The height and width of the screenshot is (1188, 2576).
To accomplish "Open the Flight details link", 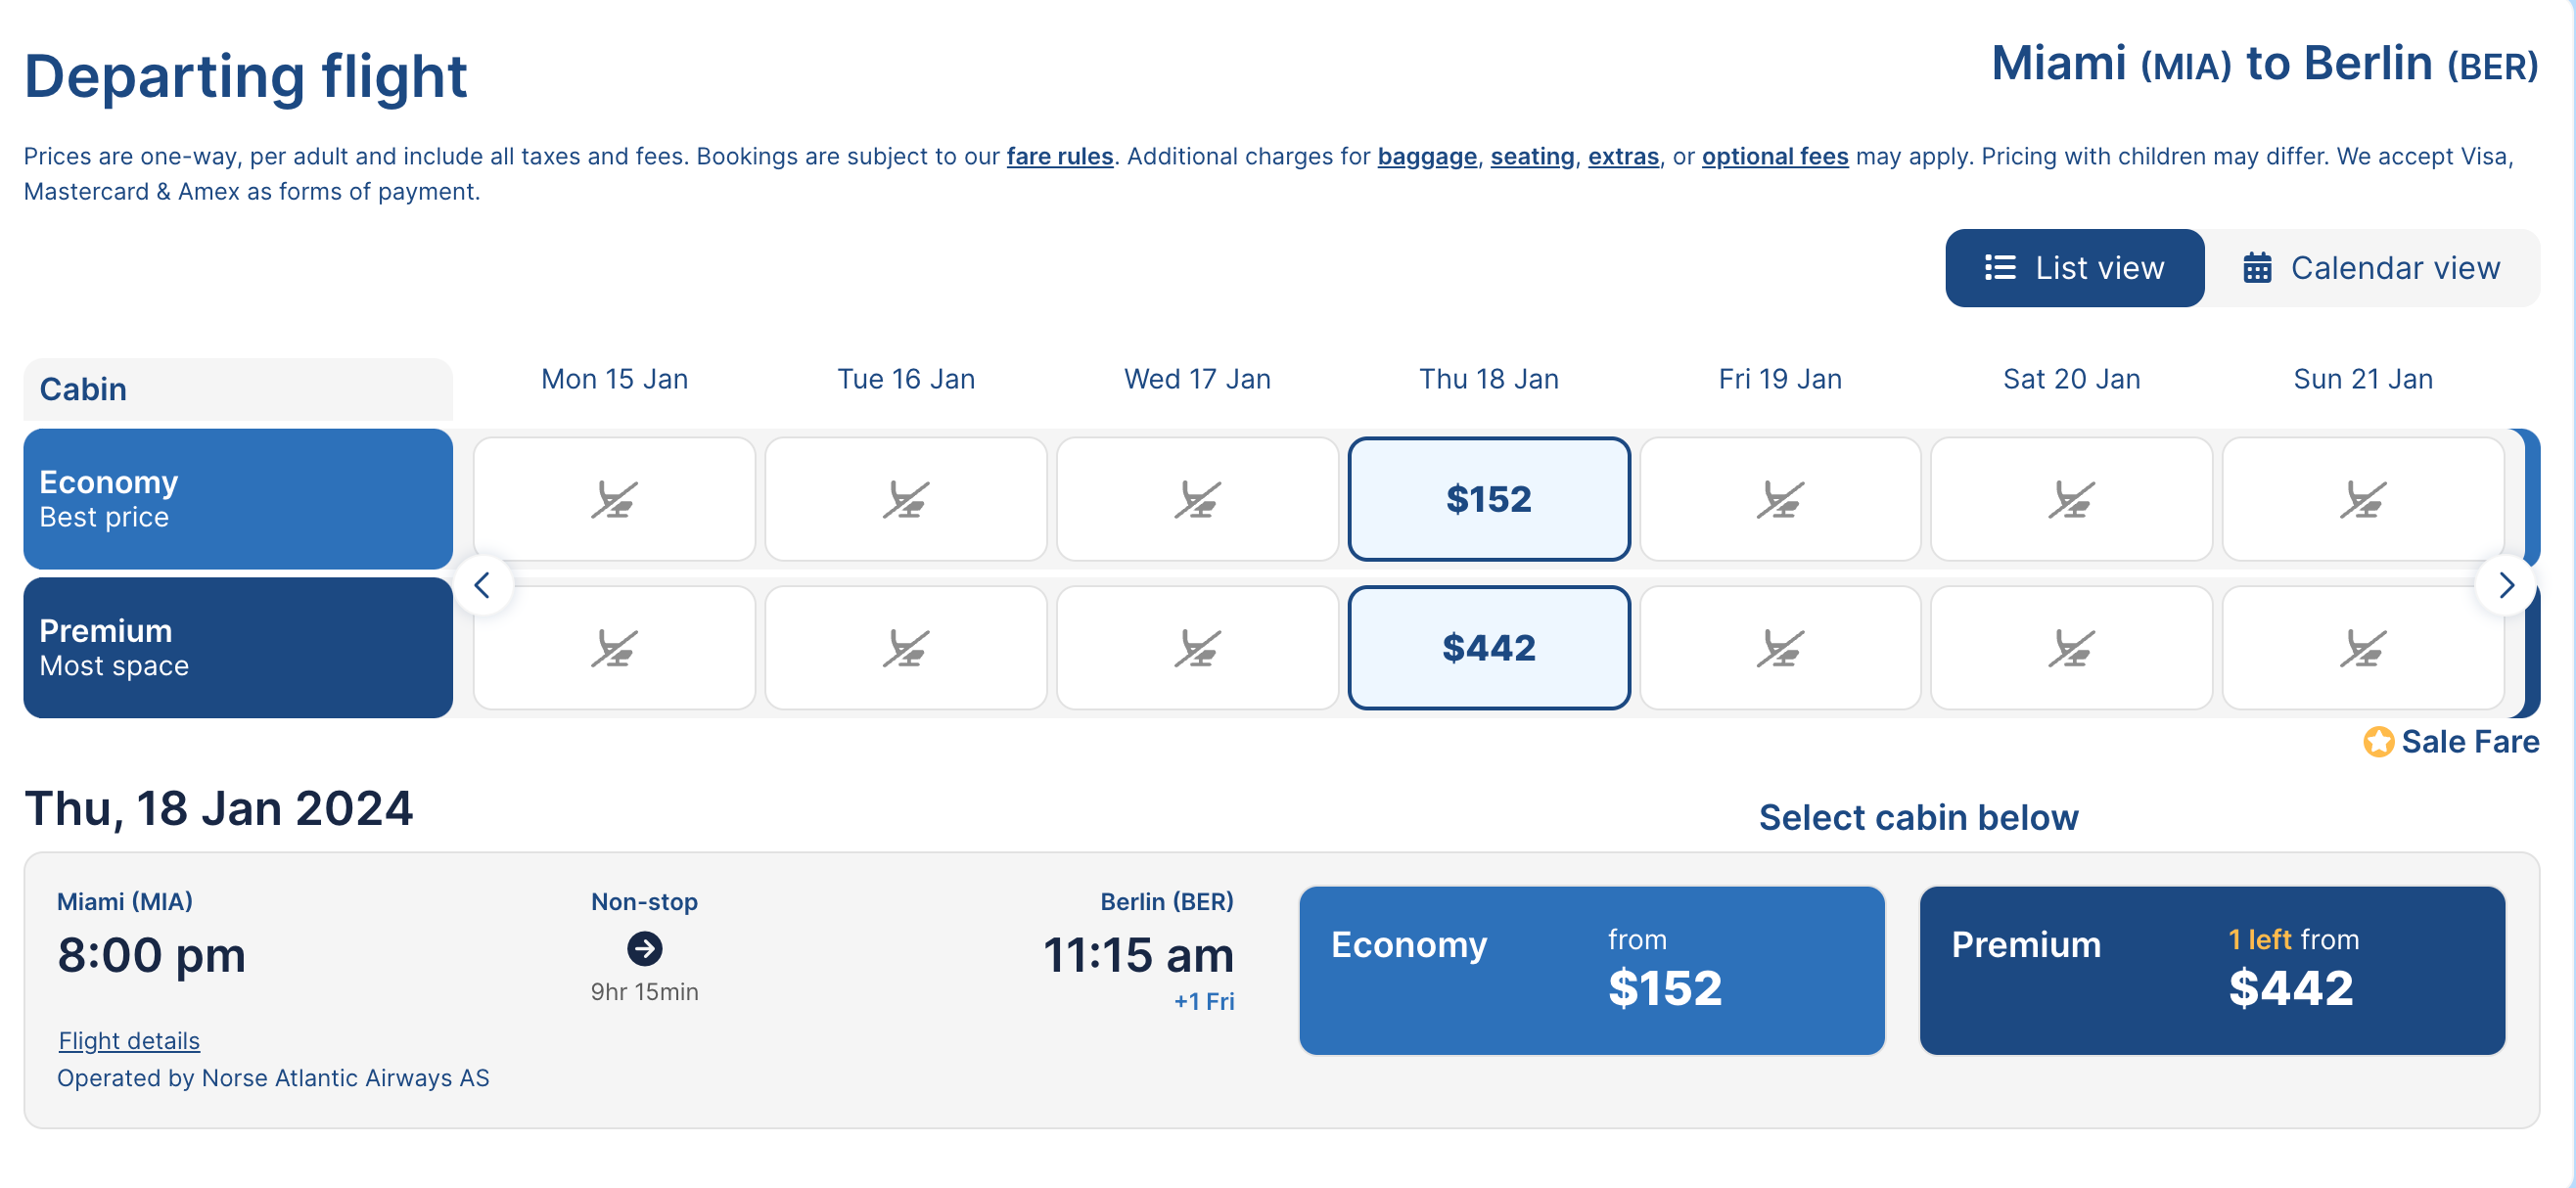I will point(129,1041).
